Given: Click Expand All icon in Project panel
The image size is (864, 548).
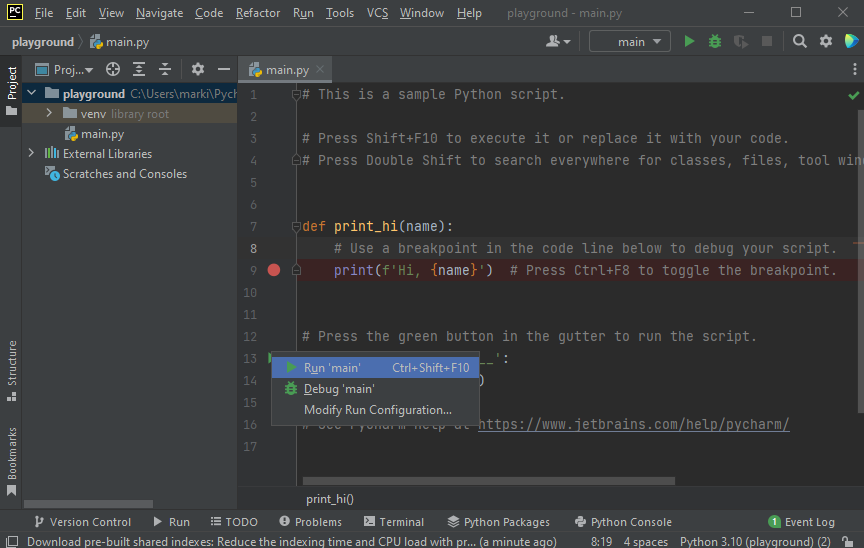Looking at the screenshot, I should [139, 70].
